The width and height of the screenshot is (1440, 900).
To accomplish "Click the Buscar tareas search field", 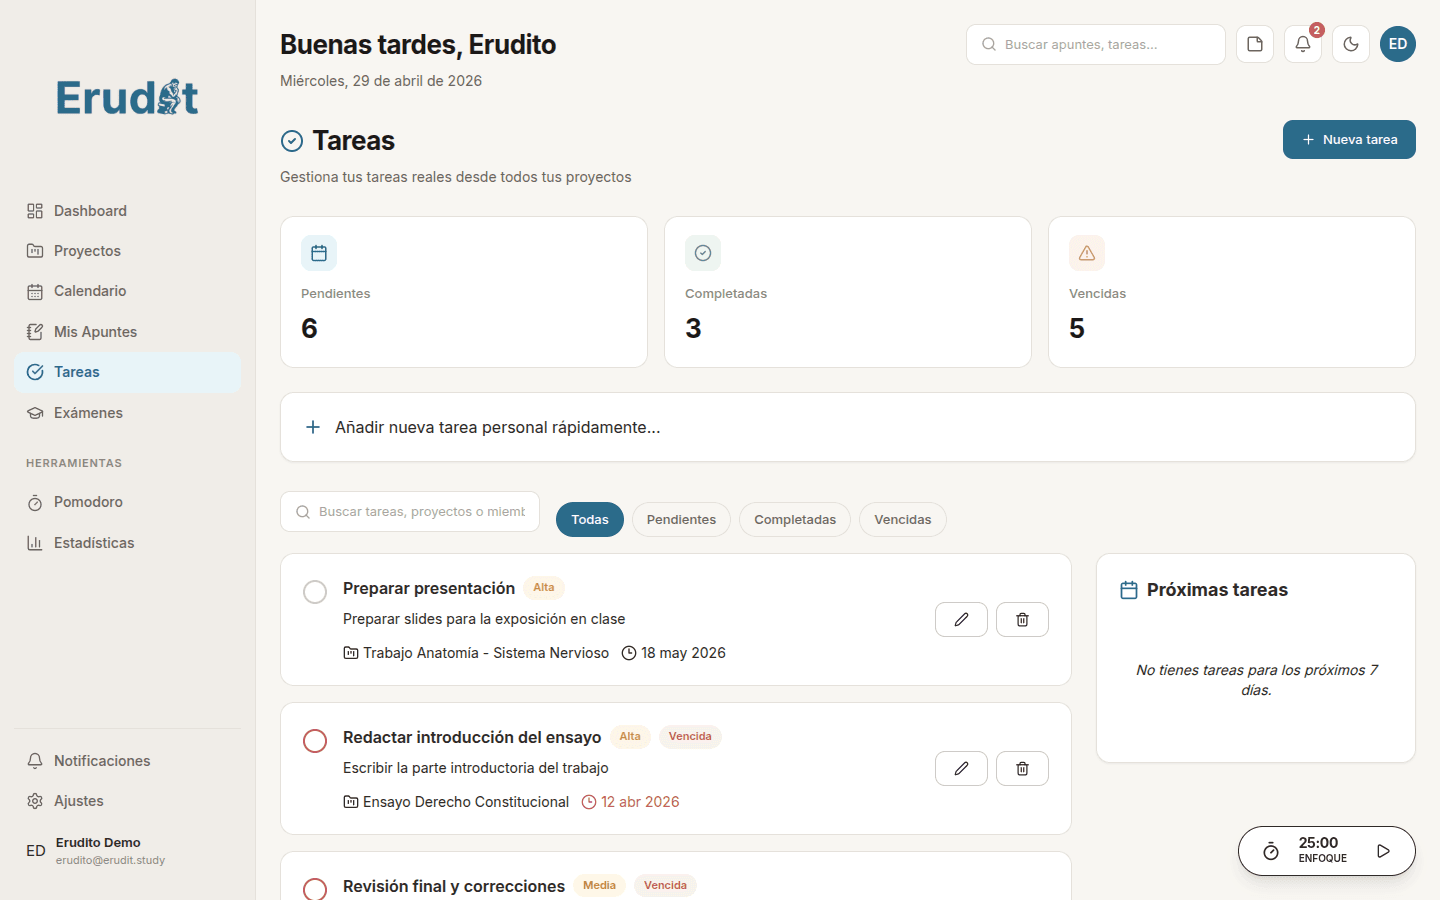I will 410,511.
